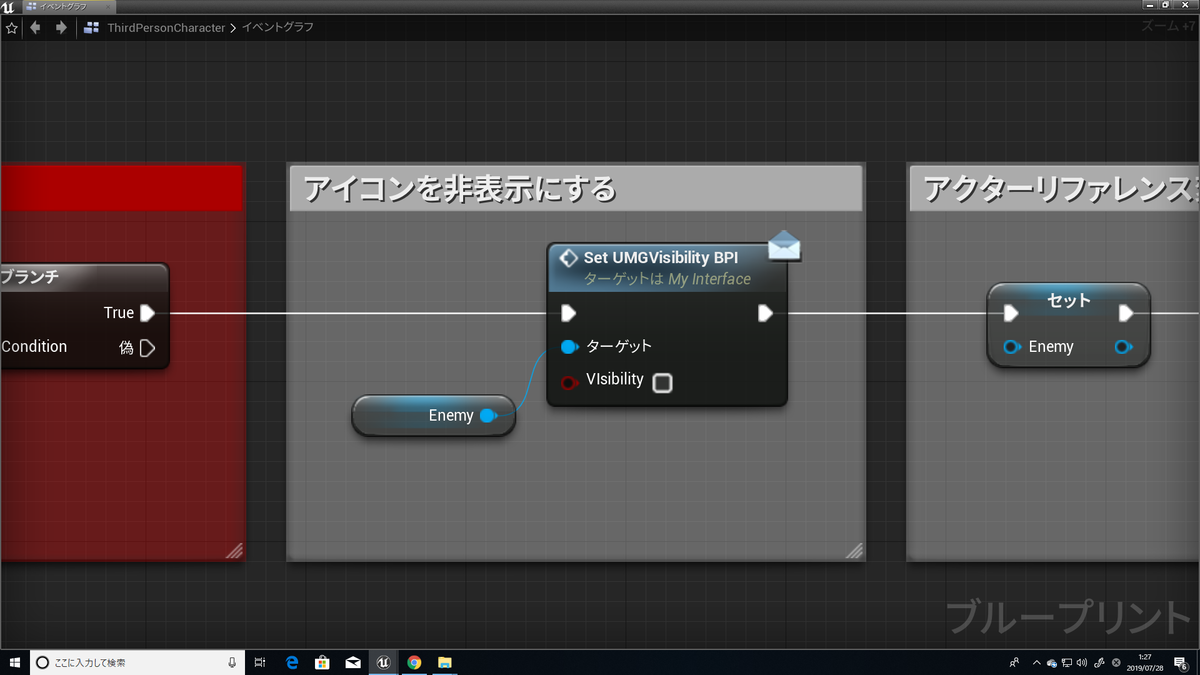Click the Unreal Engine icon in the taskbar
Screen dimensions: 1200x675
(x=383, y=661)
